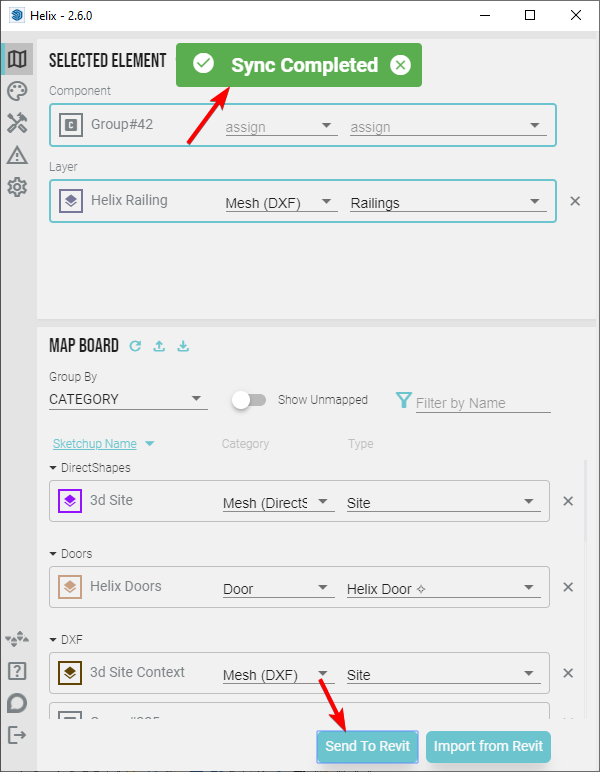Open the chat feedback icon

[x=17, y=703]
